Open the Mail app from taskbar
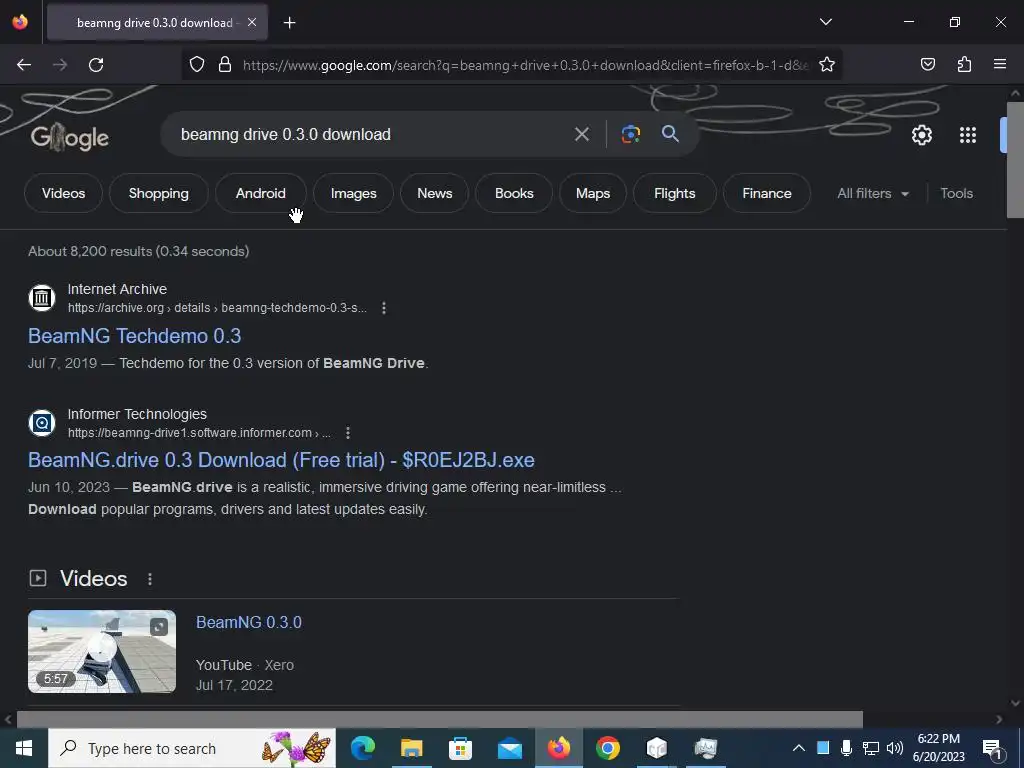This screenshot has width=1024, height=768. tap(509, 748)
